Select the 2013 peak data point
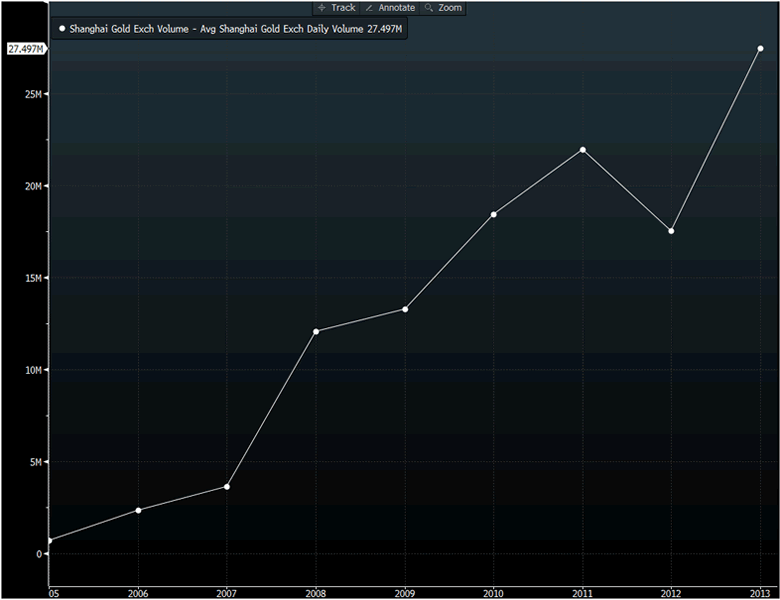 [760, 48]
